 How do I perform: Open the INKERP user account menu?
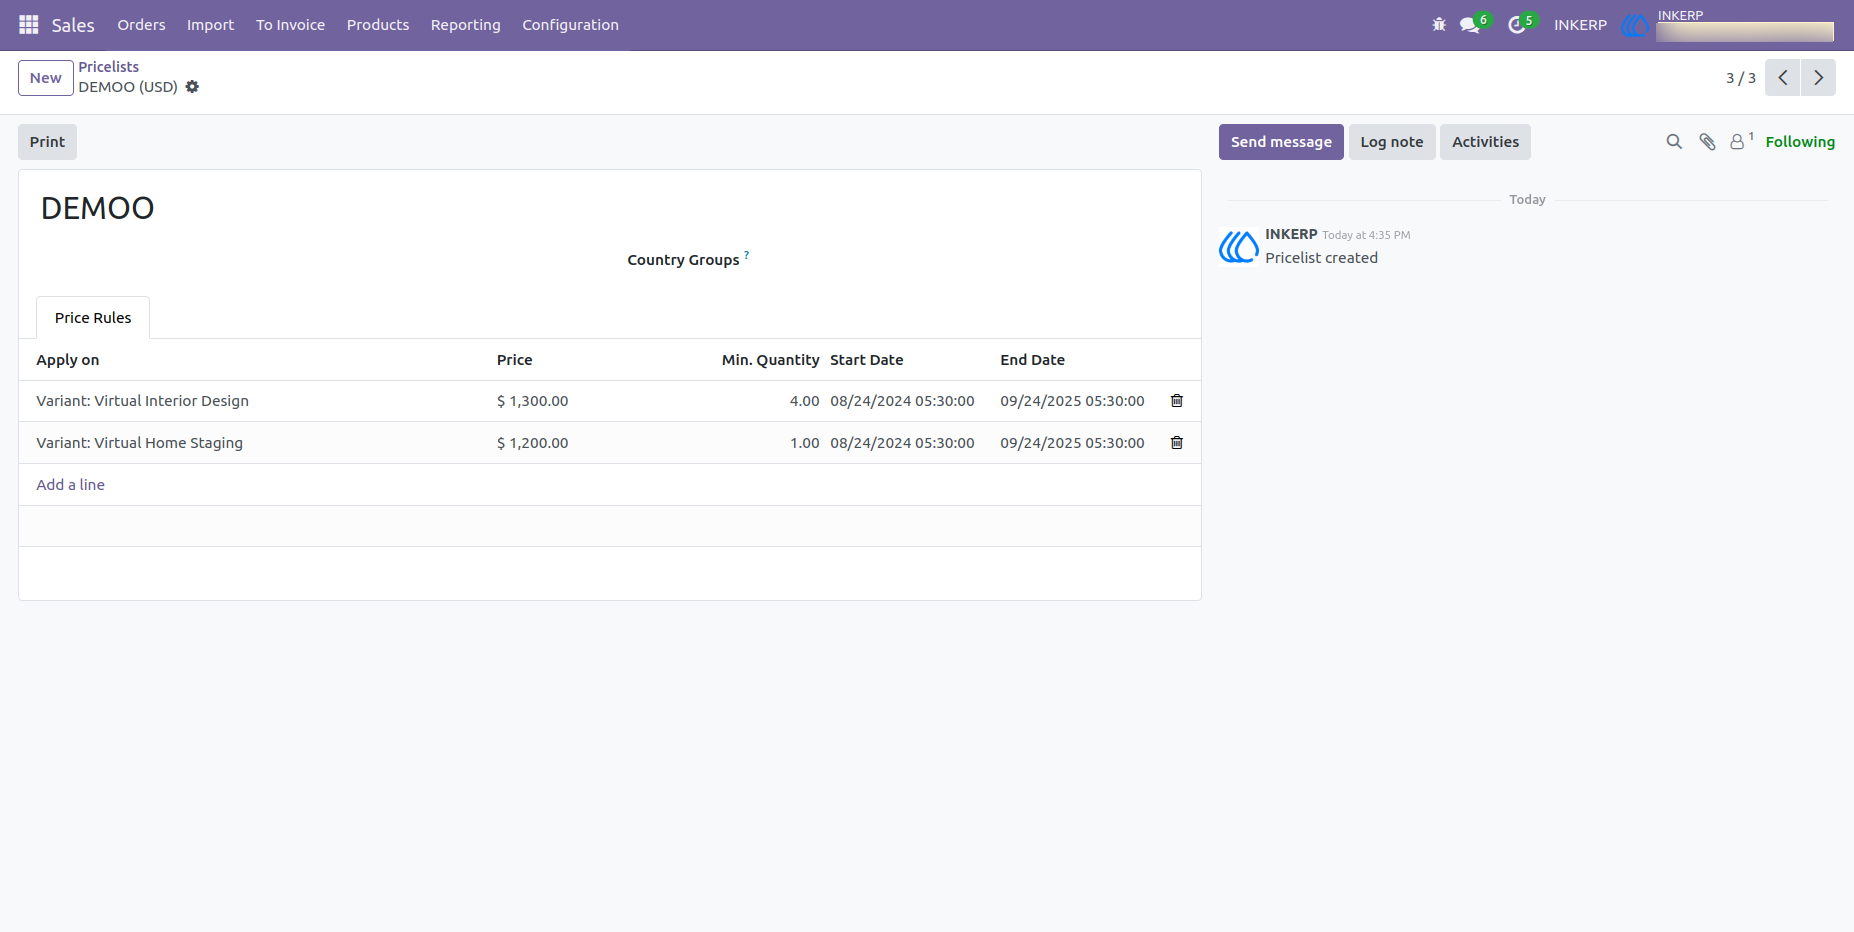[x=1729, y=25]
